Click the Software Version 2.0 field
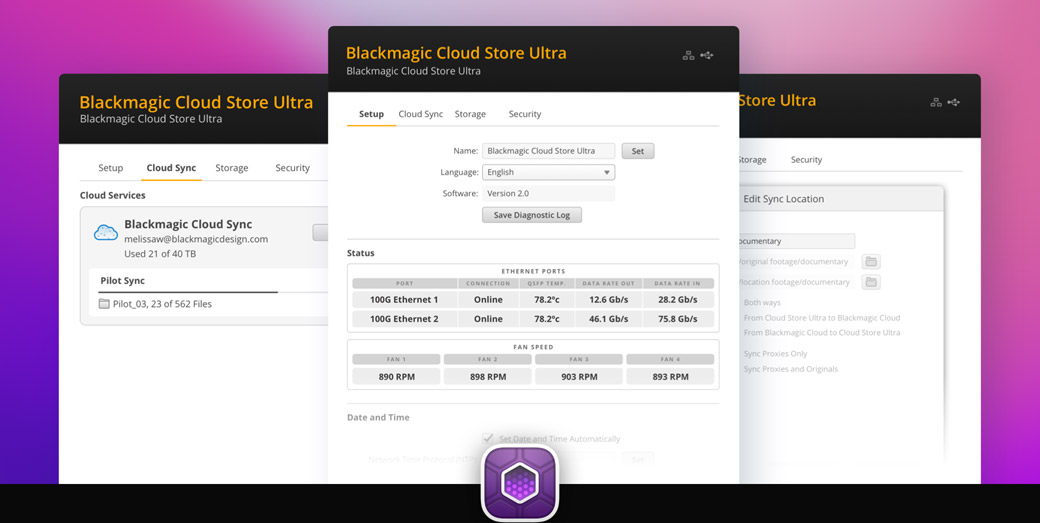Image resolution: width=1040 pixels, height=523 pixels. tap(549, 194)
